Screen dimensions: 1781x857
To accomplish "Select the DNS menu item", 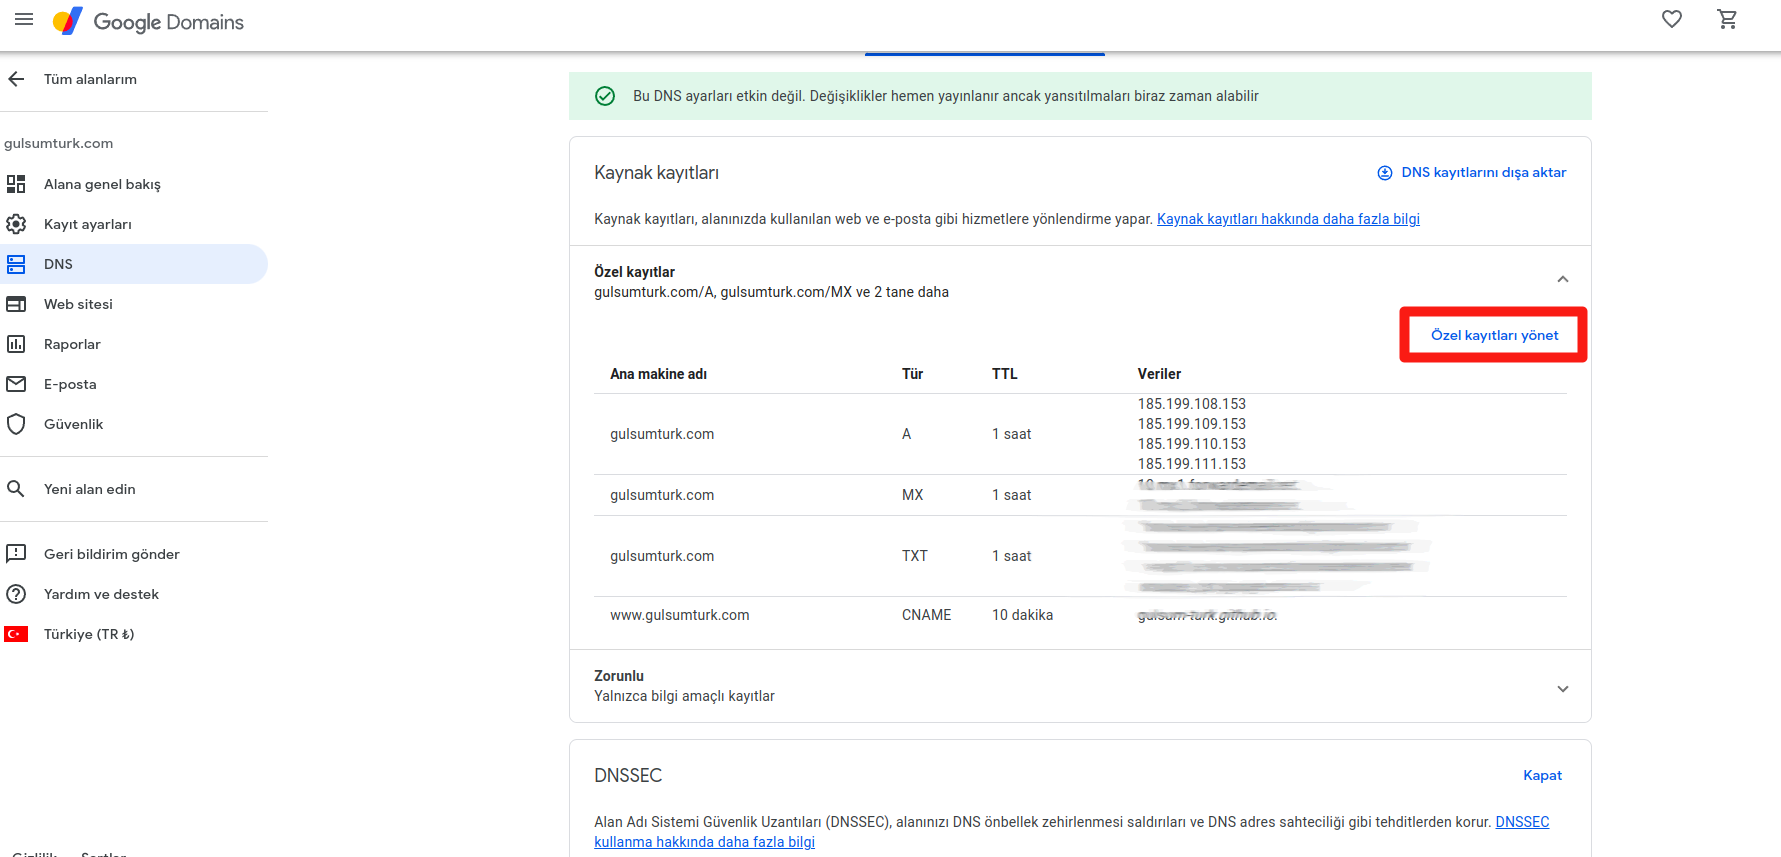I will (134, 264).
